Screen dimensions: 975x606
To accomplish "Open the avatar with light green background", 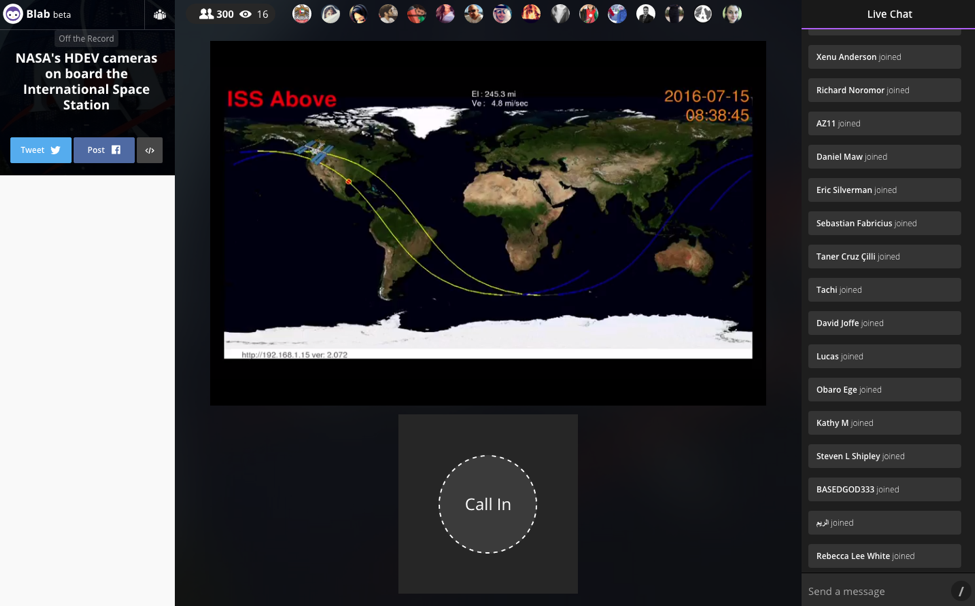I will click(x=732, y=14).
